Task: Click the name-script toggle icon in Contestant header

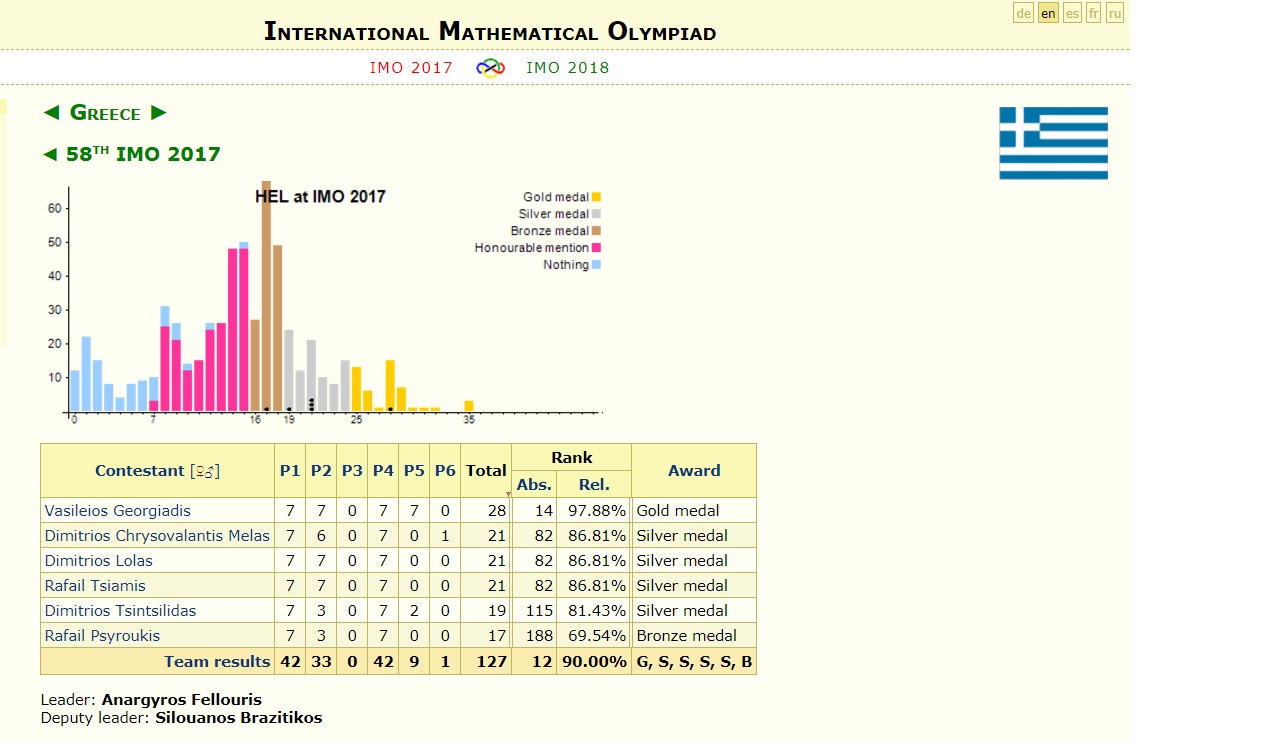Action: 205,471
